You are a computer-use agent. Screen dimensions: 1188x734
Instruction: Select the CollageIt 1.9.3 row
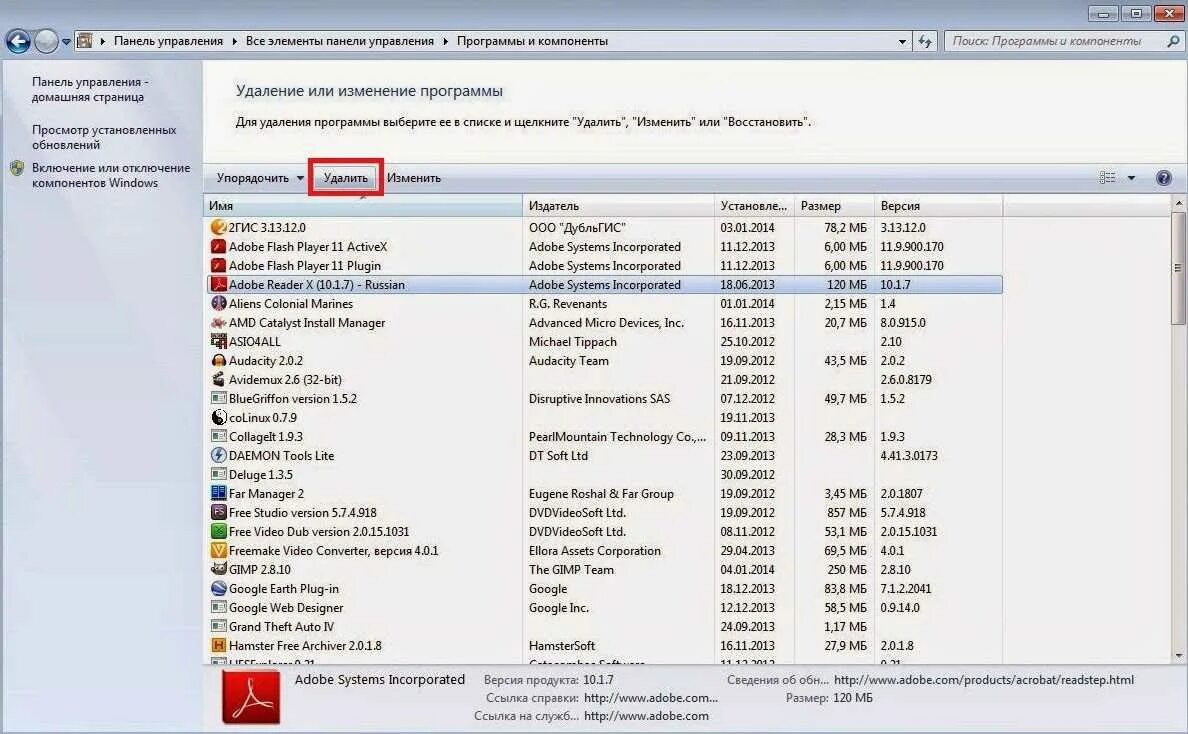coord(604,436)
